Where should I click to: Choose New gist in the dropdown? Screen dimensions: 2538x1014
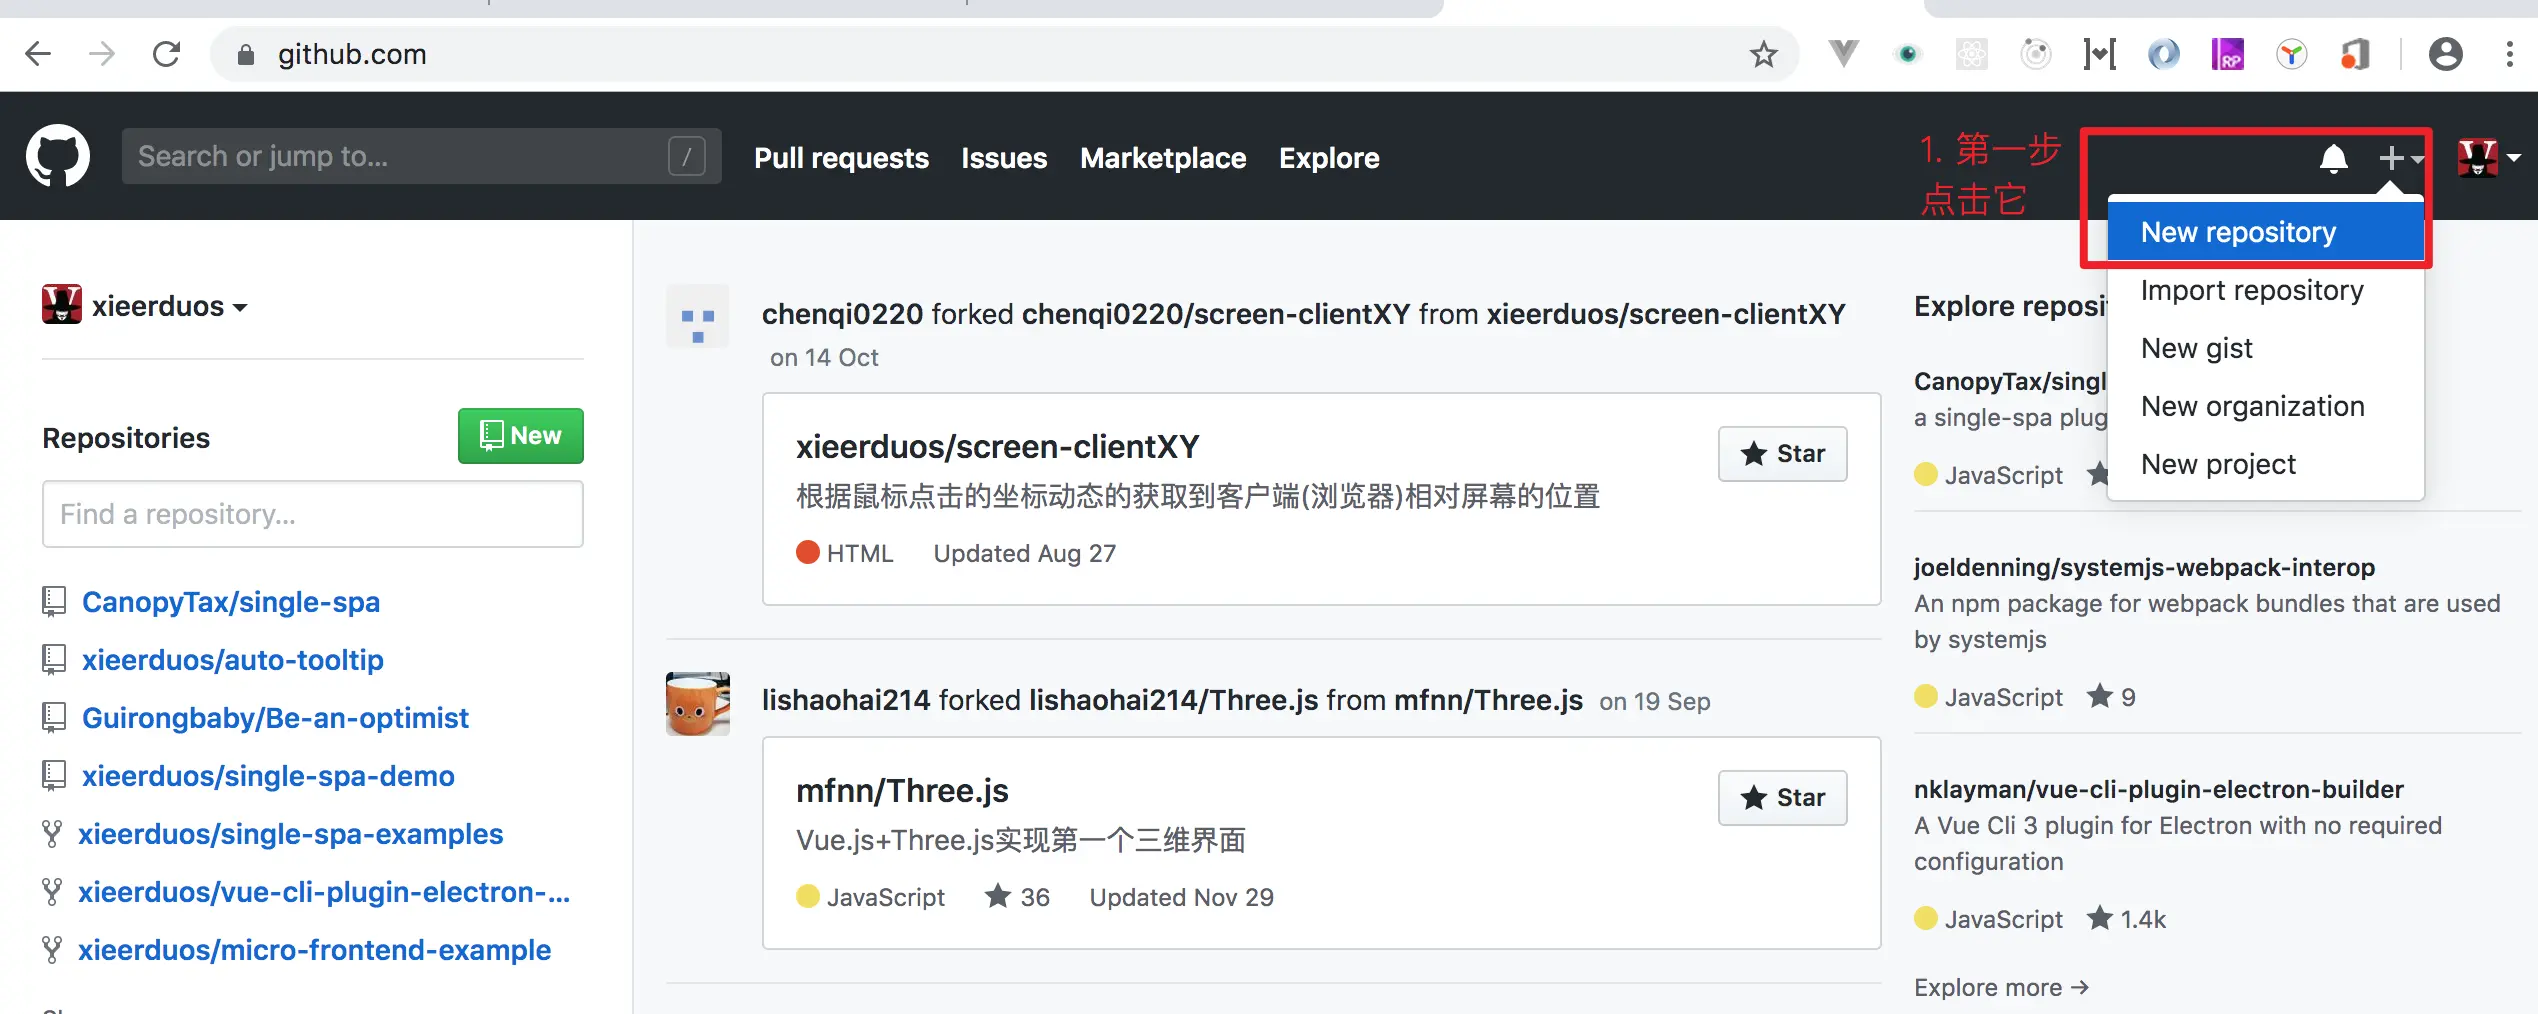click(x=2266, y=348)
